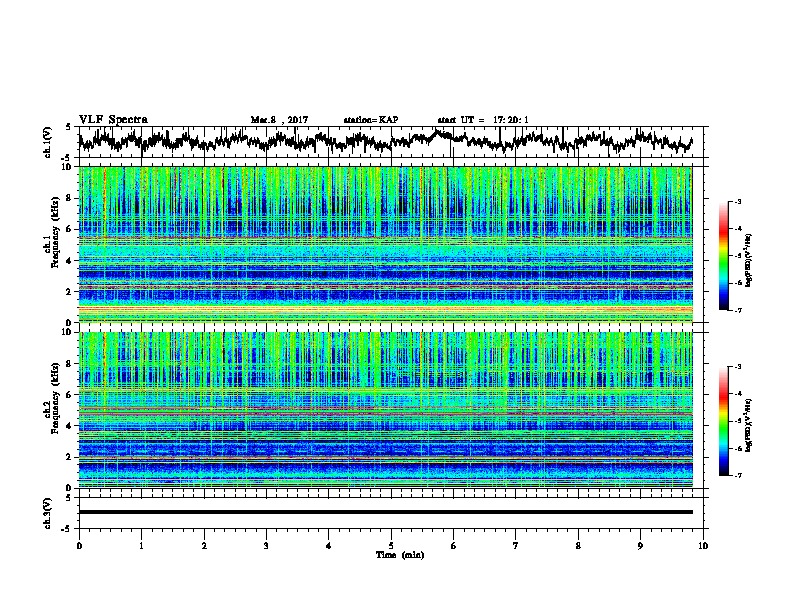Click the "-7" value on lower color bar
792x612 pixels.
737,476
